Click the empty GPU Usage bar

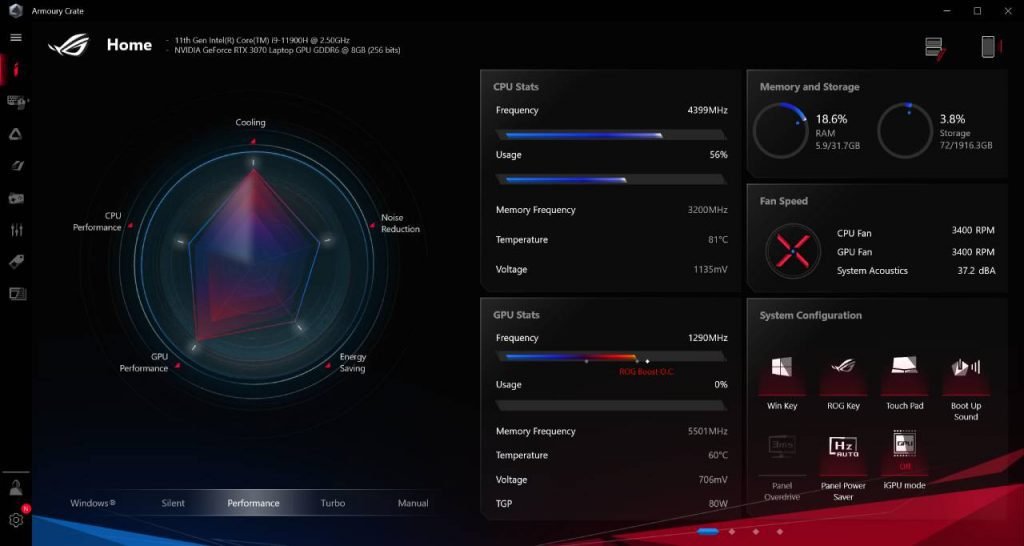pyautogui.click(x=611, y=406)
